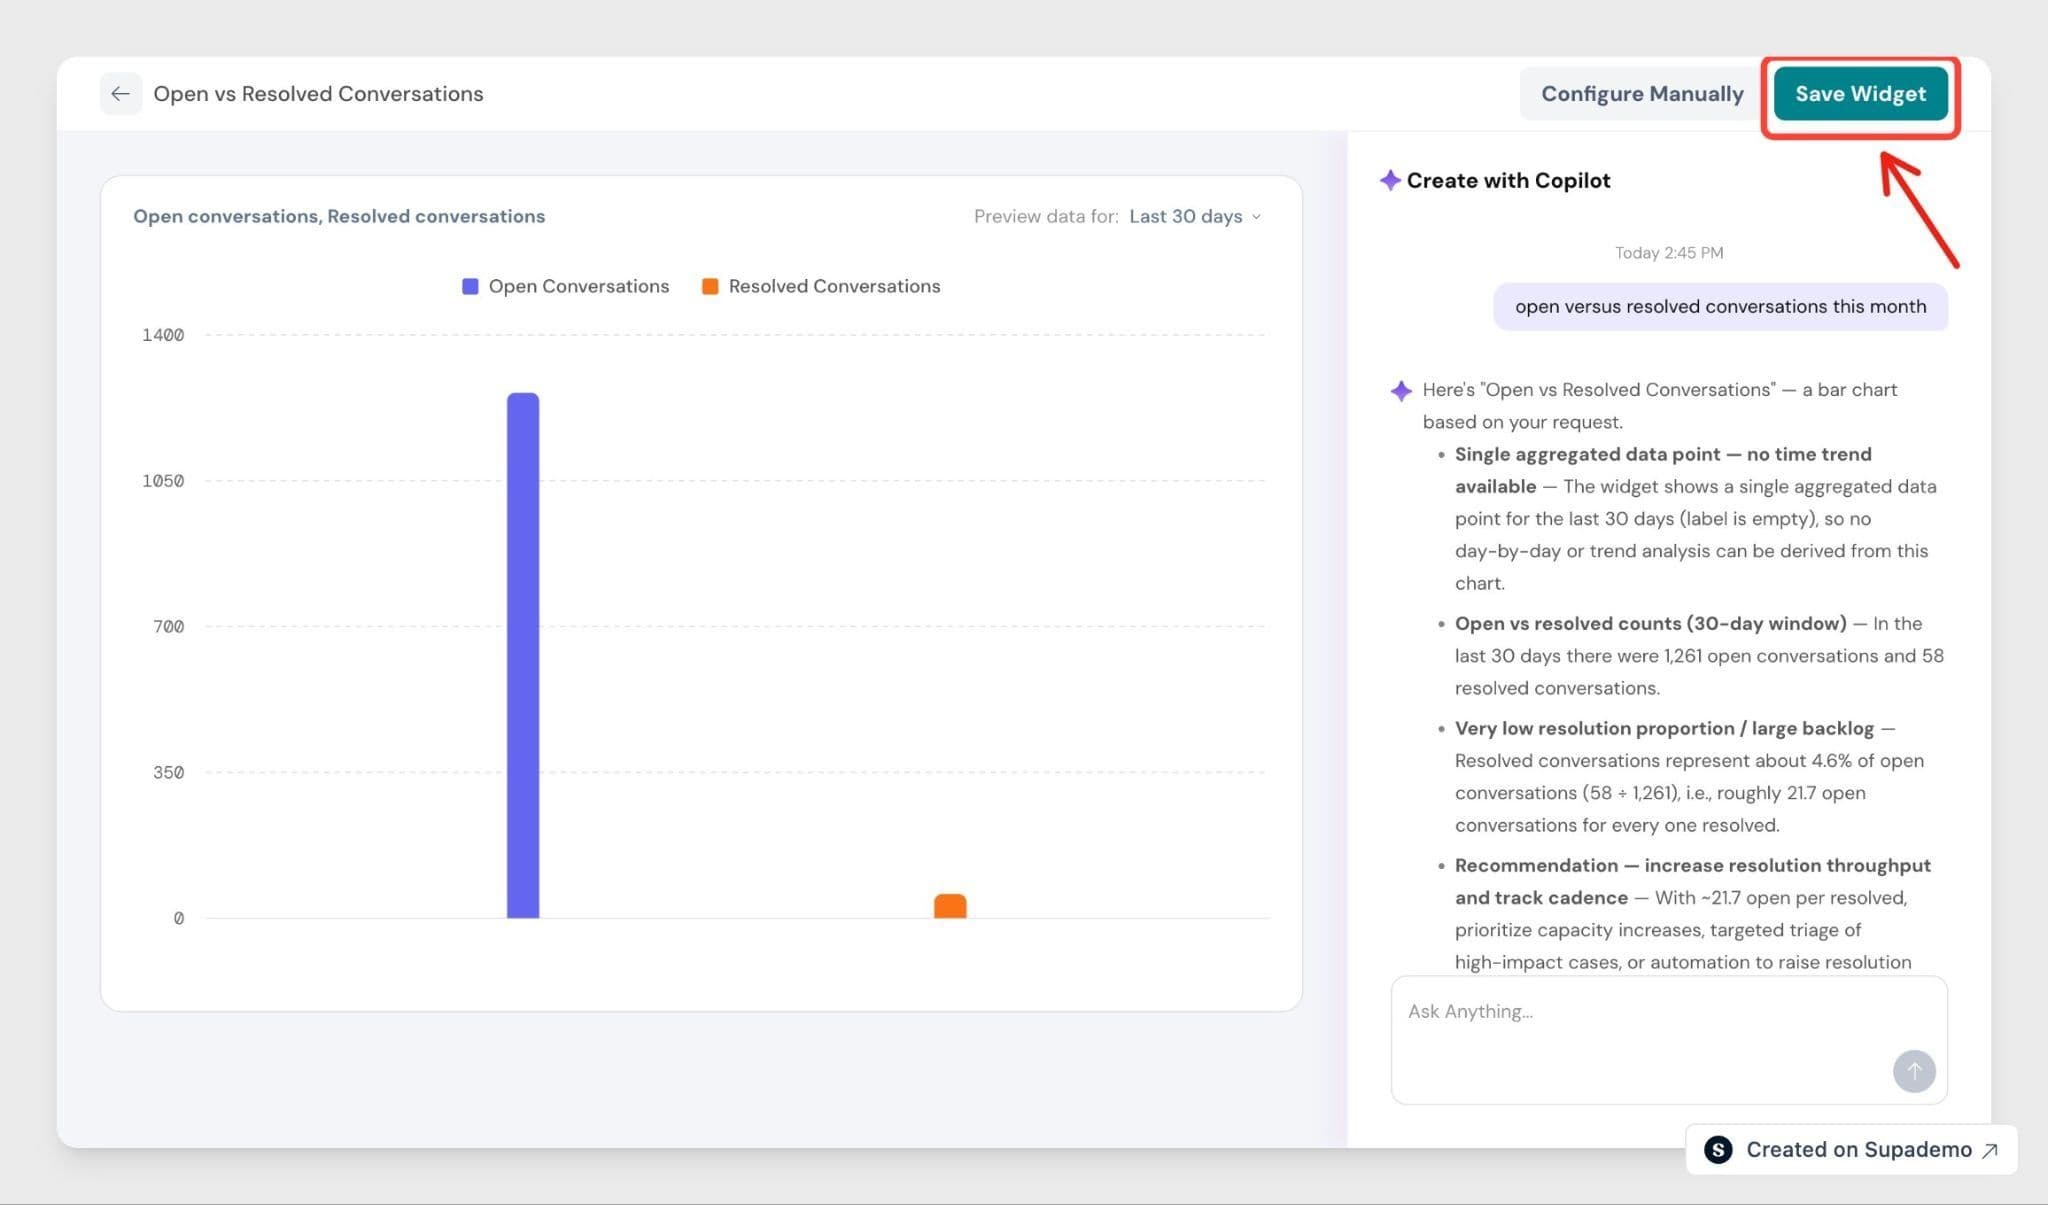Click the external-link arrow on the Supademo badge
The height and width of the screenshot is (1205, 2048).
click(1990, 1150)
